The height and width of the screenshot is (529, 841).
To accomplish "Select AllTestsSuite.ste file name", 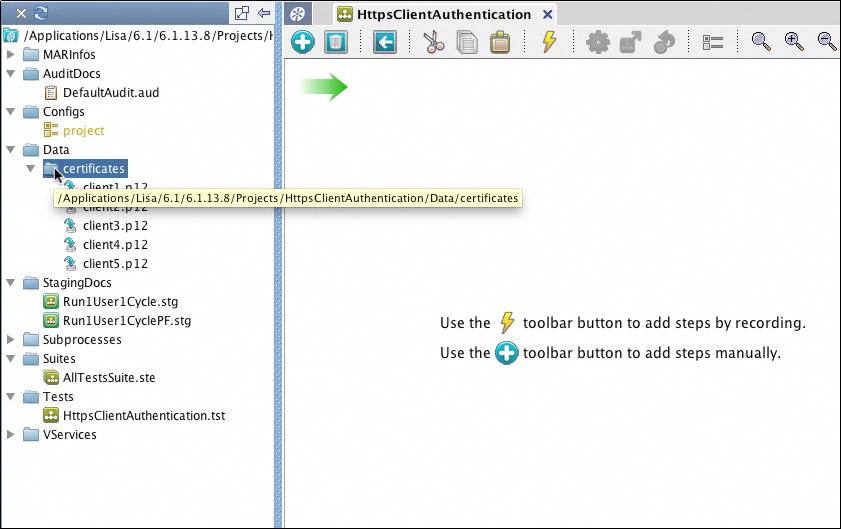I will 109,377.
